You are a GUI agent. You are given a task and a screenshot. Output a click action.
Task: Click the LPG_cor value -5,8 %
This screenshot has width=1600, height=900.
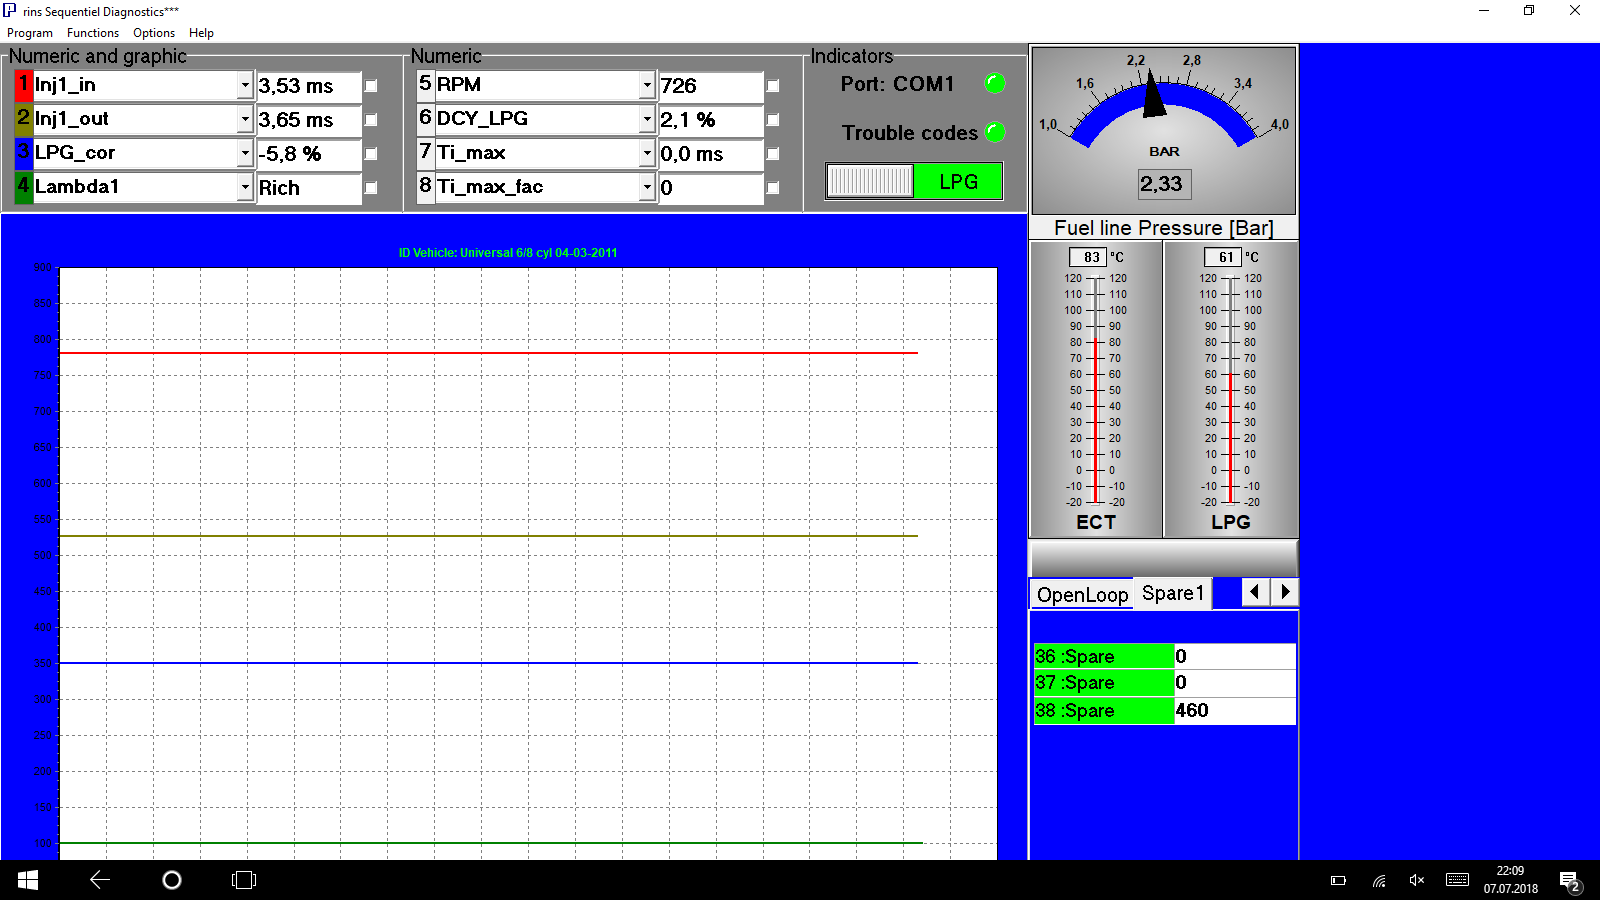[x=308, y=154]
